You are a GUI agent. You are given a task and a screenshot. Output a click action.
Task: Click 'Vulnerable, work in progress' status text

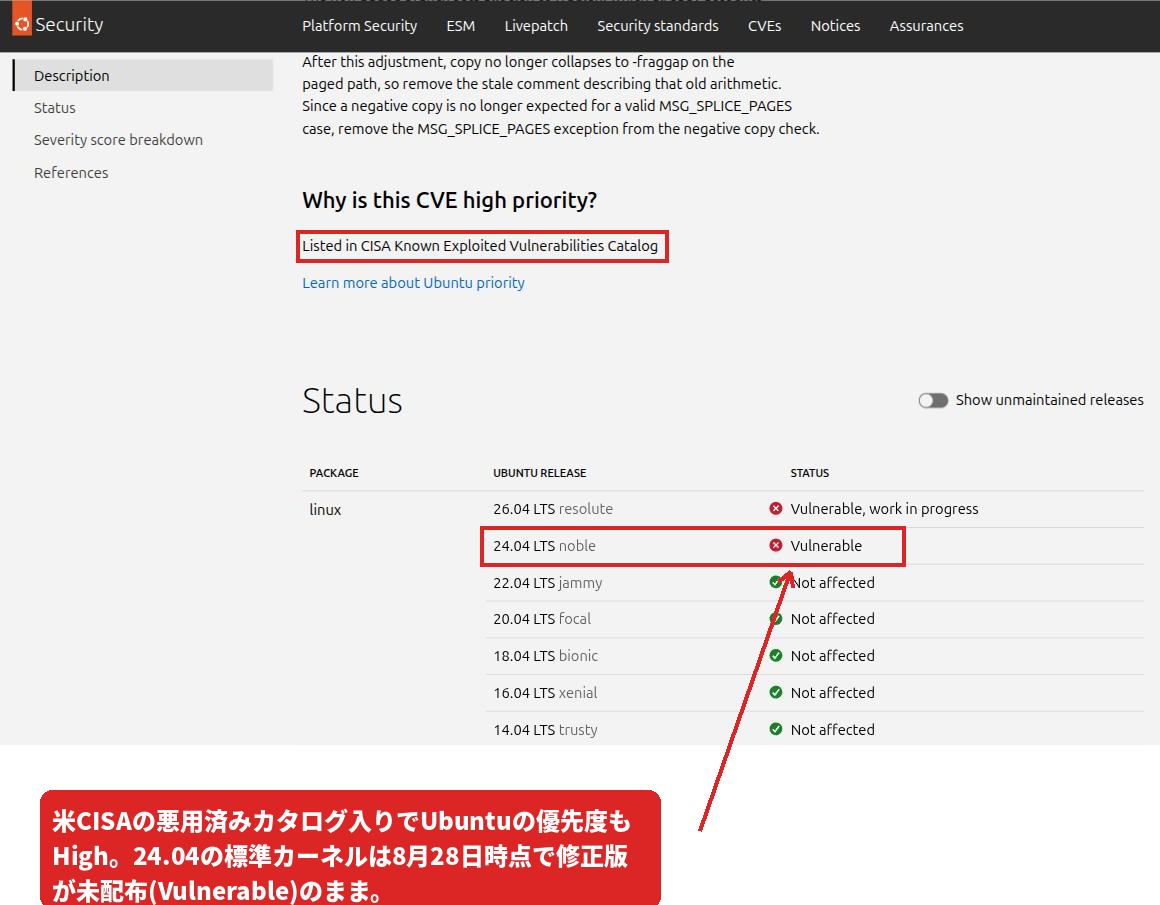(884, 509)
